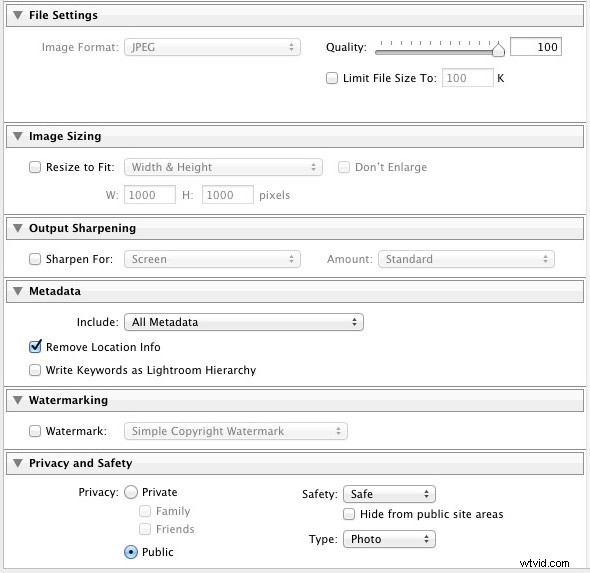Open the Width & Height dropdown
Image resolution: width=590 pixels, height=573 pixels.
tap(223, 167)
